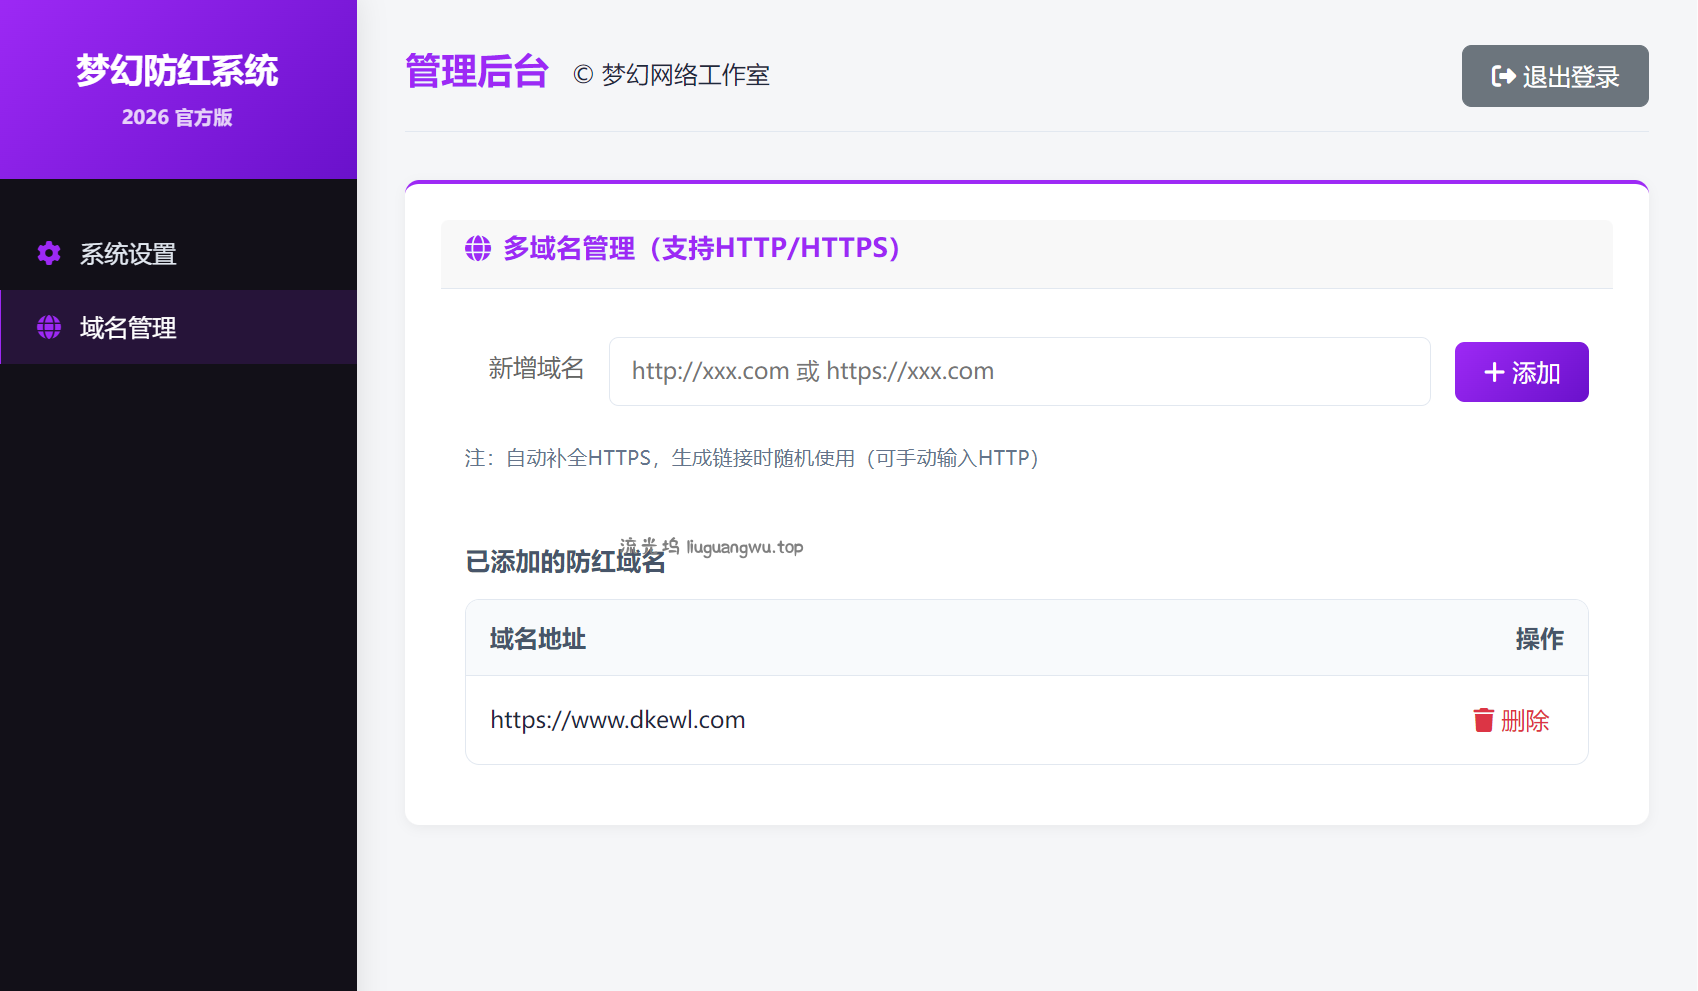Click the globe icon in 多域名管理 header

coord(478,249)
